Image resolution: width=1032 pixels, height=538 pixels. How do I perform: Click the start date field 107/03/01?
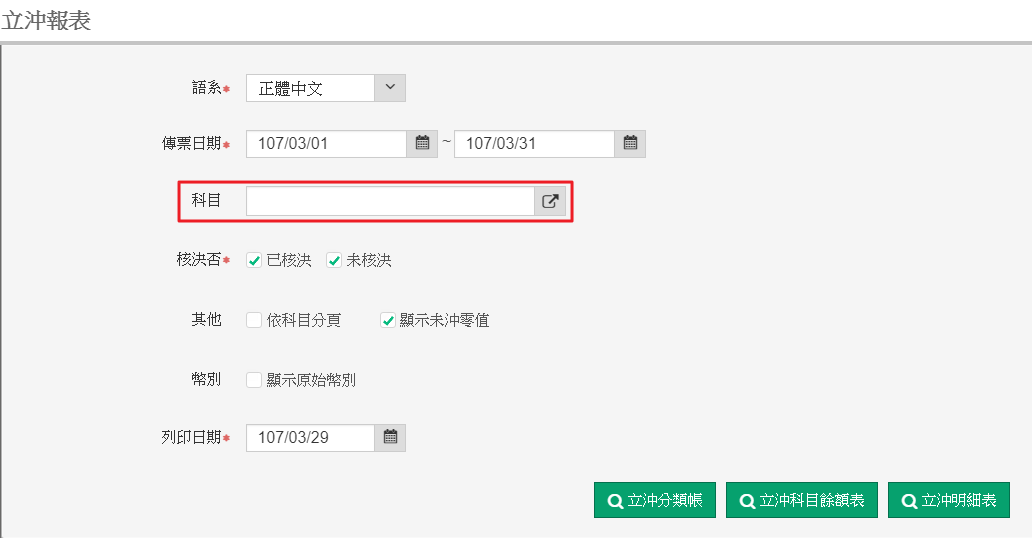pyautogui.click(x=326, y=143)
